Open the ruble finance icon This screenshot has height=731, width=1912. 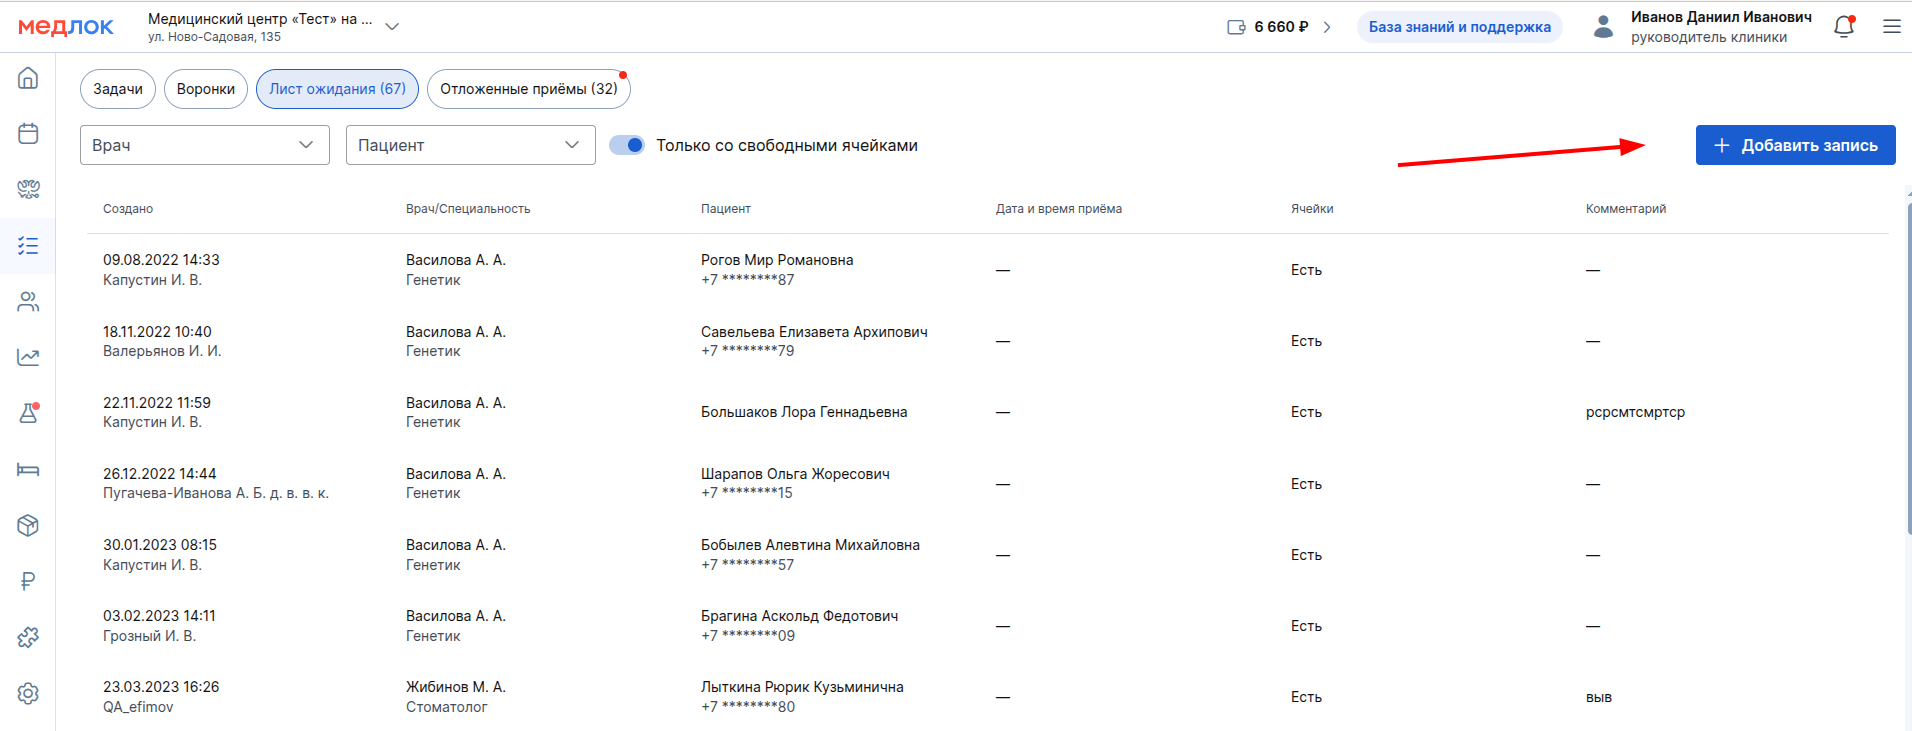click(28, 581)
